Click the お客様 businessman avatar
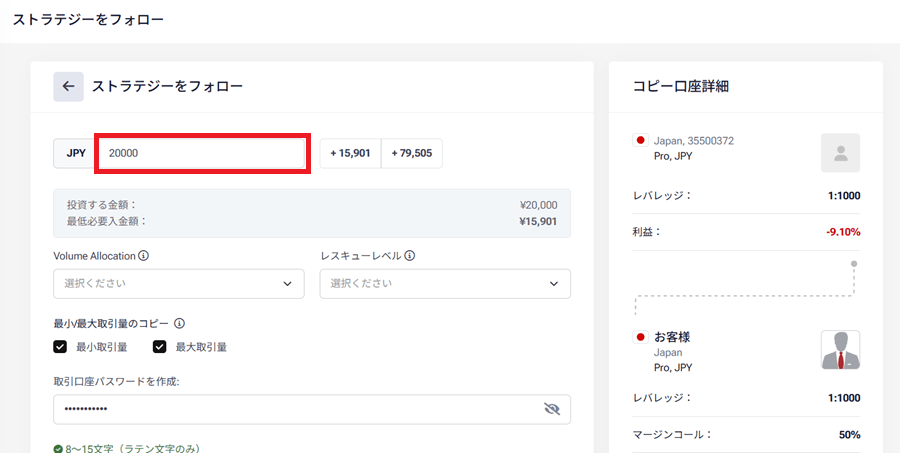Screen dimensions: 900x453 pos(840,350)
